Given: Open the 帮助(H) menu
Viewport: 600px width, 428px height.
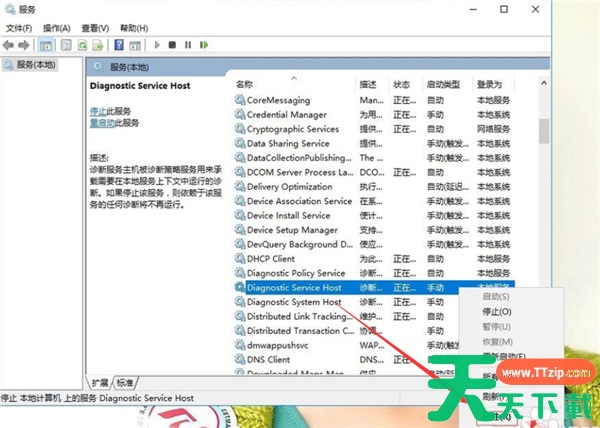Looking at the screenshot, I should click(x=134, y=28).
